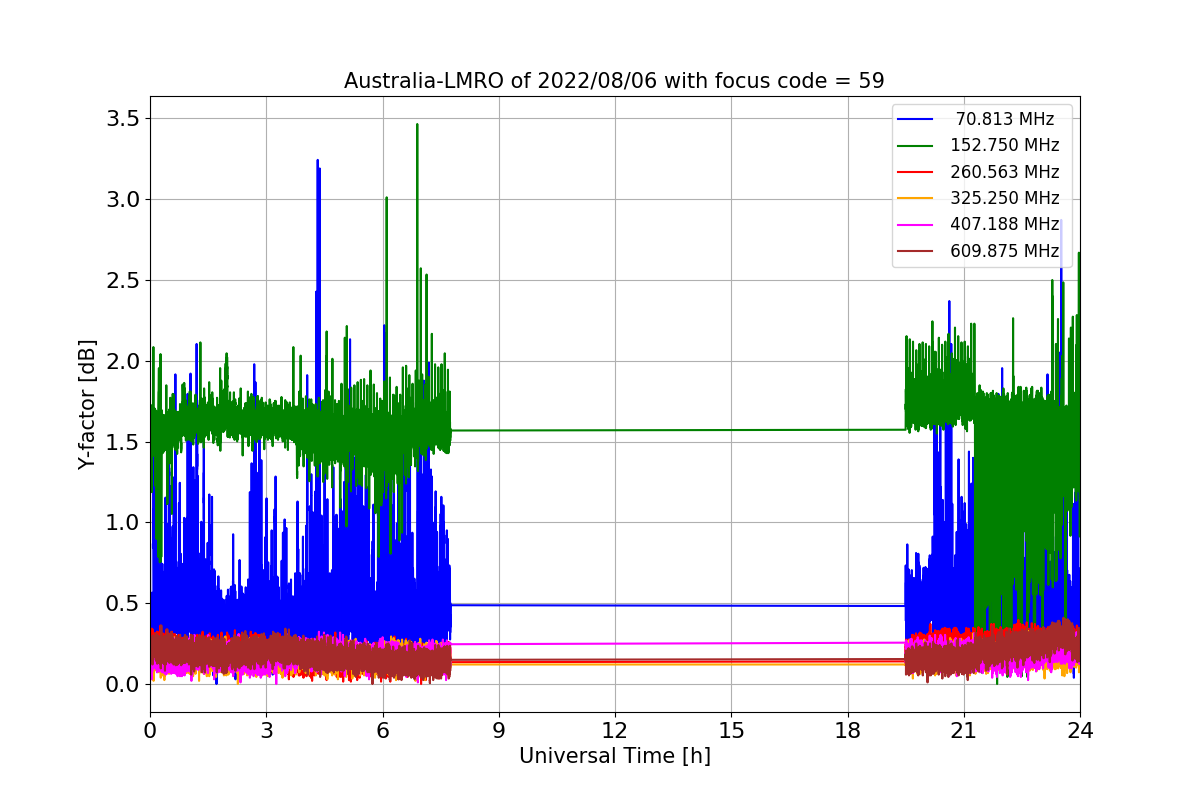Viewport: 1200px width, 800px height.
Task: Click the y-axis tick label 3.5
Action: pyautogui.click(x=121, y=119)
